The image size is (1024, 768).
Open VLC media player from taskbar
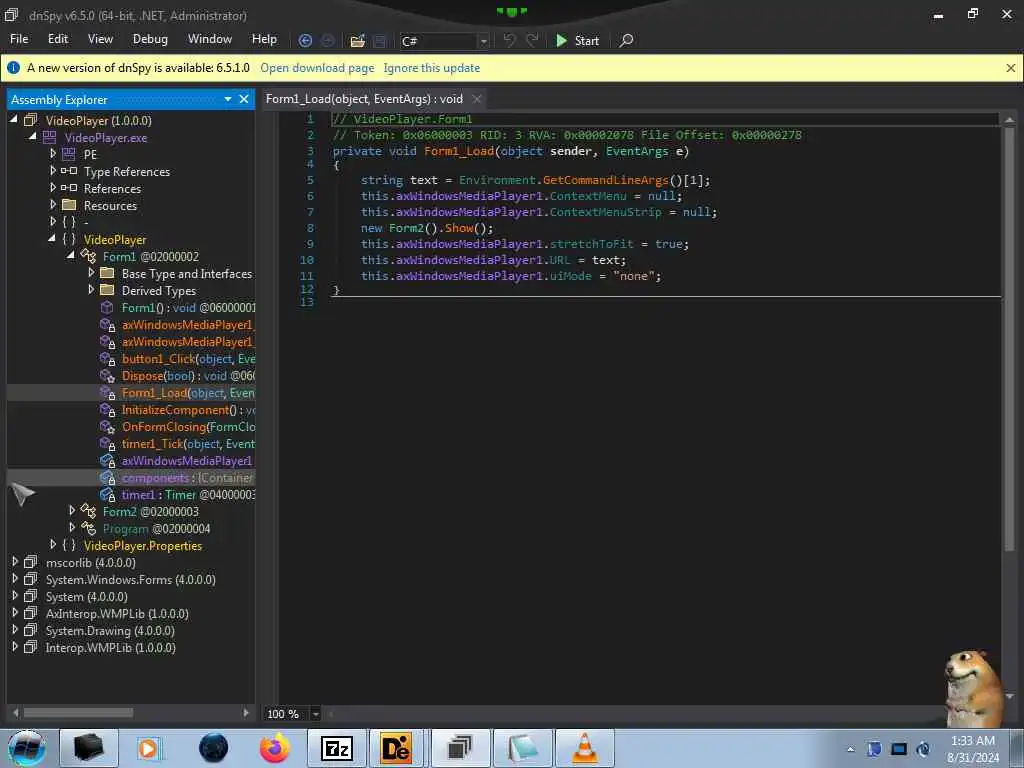[x=585, y=748]
